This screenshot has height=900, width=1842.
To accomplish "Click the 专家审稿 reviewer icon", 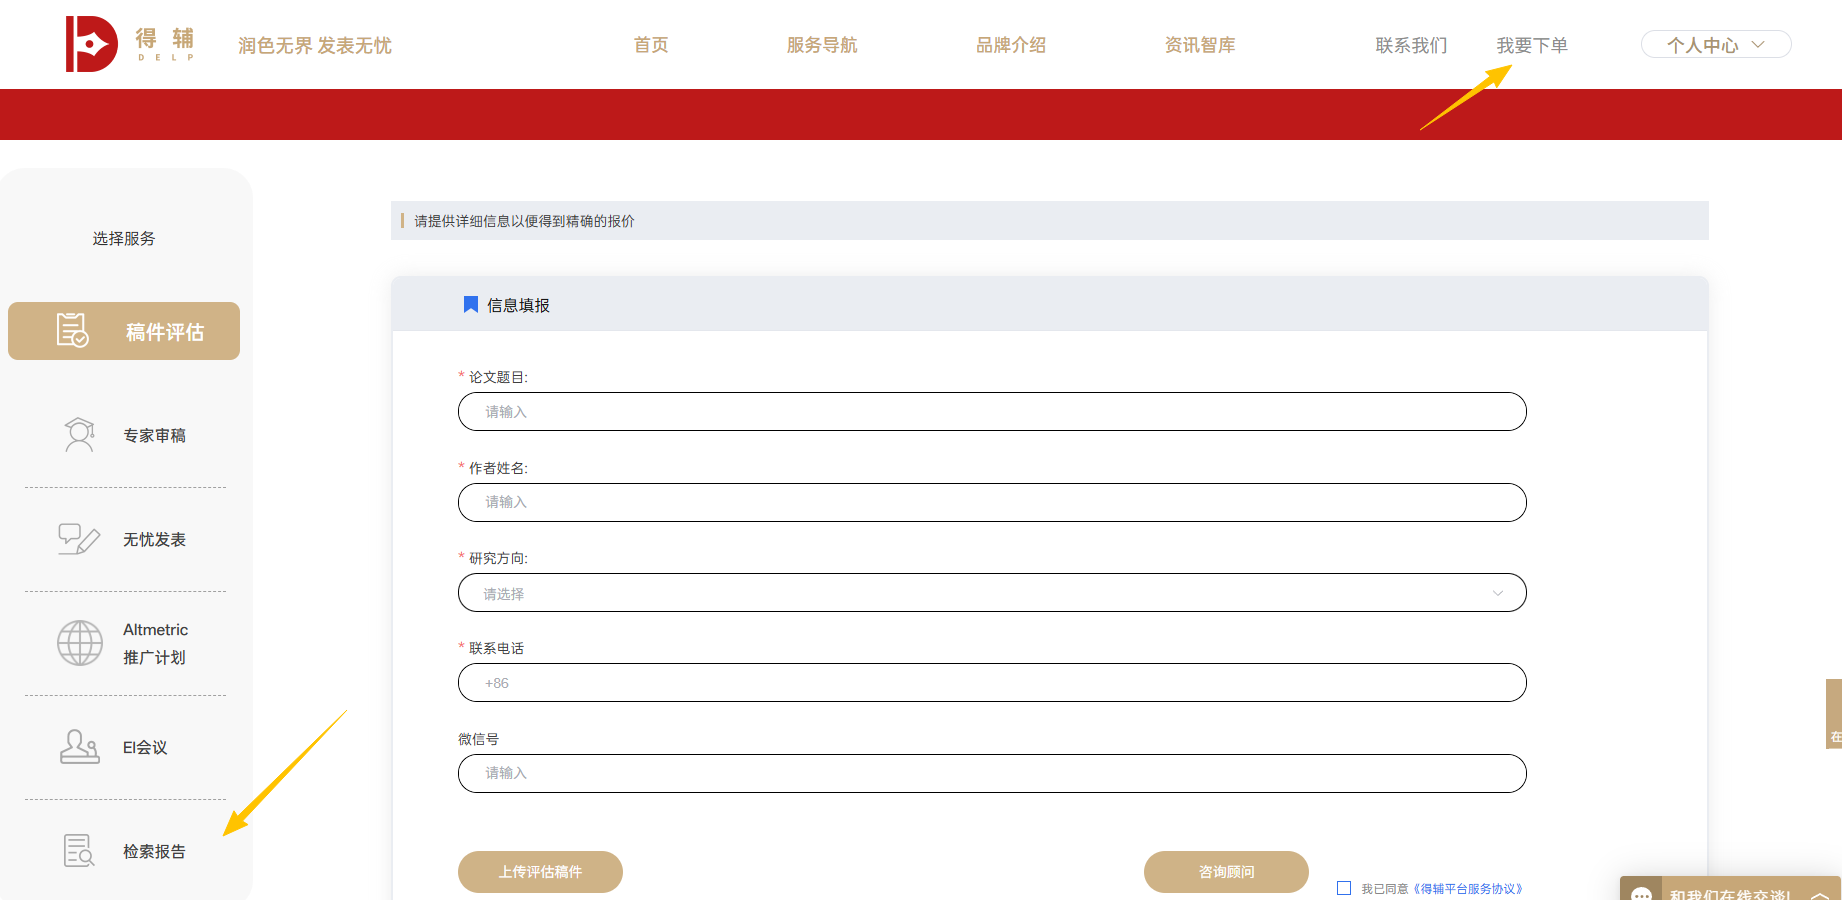I will click(x=79, y=434).
